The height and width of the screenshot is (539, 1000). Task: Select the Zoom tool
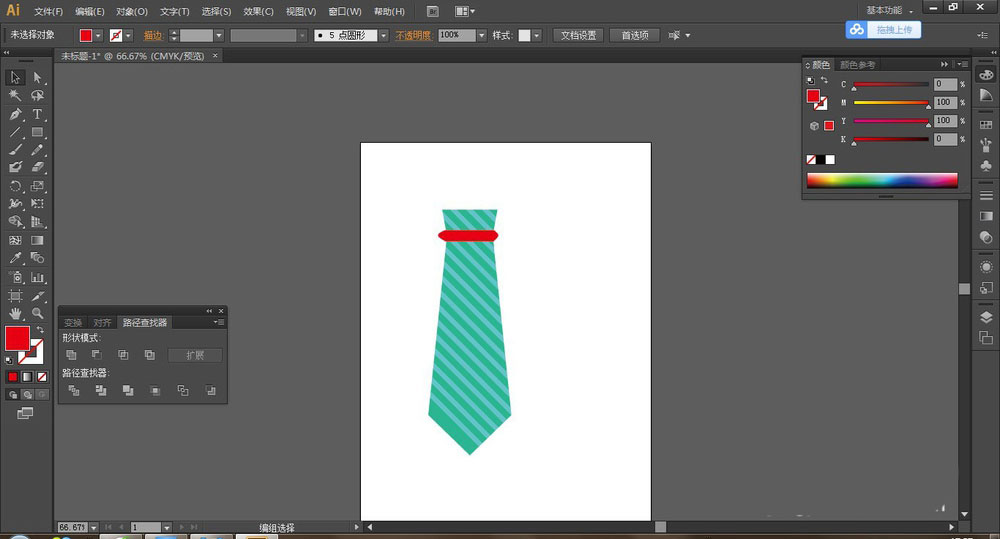pyautogui.click(x=37, y=313)
